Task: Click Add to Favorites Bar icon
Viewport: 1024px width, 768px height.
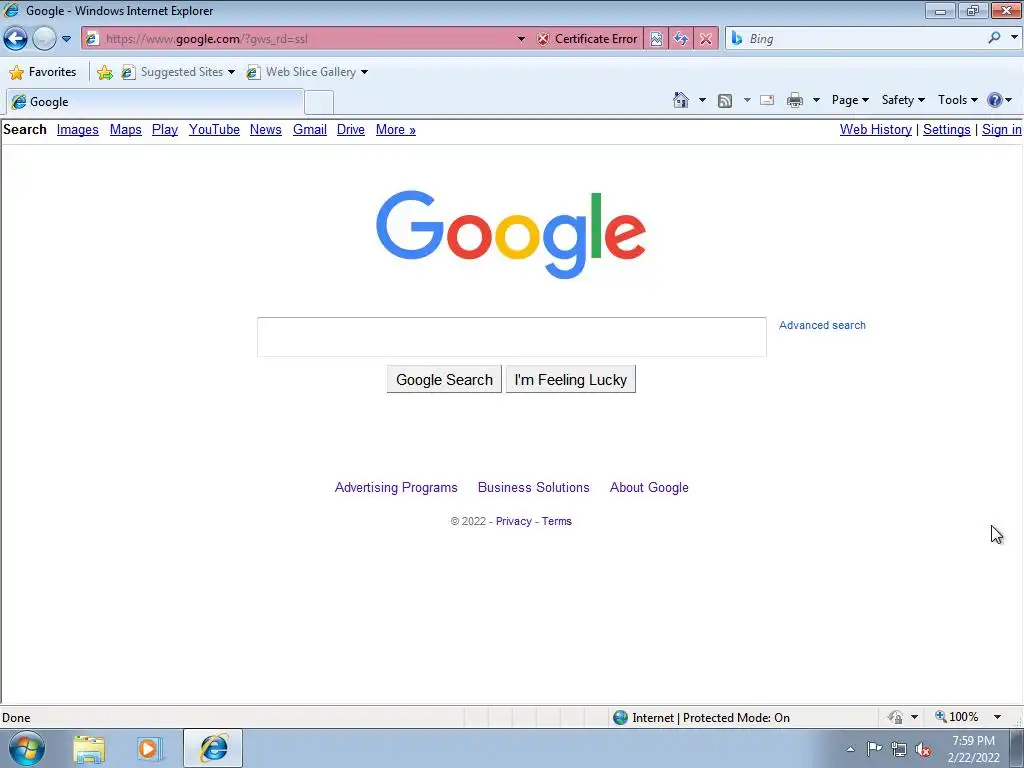Action: [104, 72]
